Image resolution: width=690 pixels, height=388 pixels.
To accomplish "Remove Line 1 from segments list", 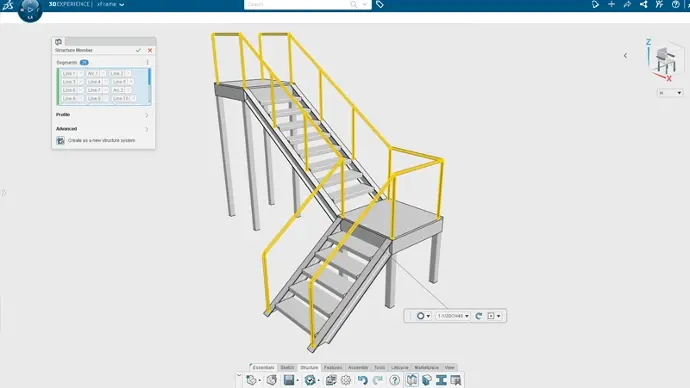I will (x=81, y=73).
